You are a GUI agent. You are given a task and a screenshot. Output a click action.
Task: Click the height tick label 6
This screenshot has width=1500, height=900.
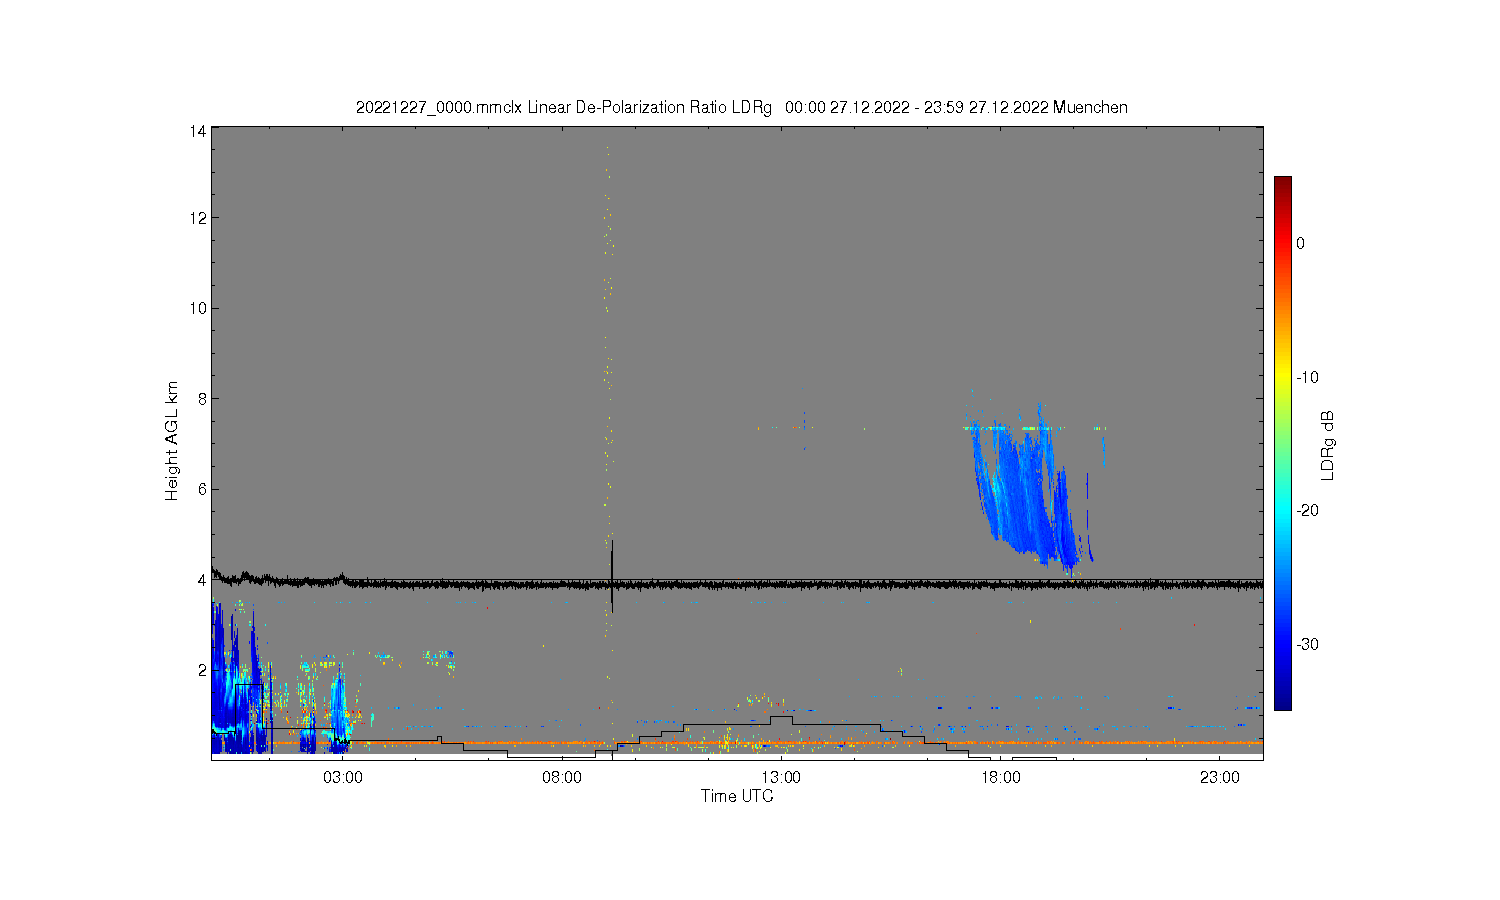click(x=202, y=489)
